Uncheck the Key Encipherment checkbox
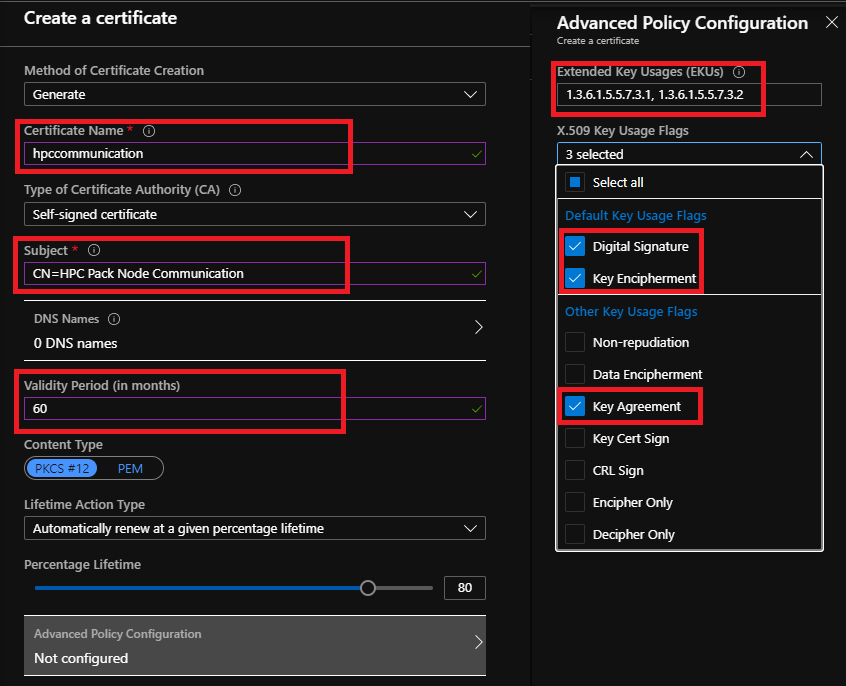The height and width of the screenshot is (686, 846). 575,278
